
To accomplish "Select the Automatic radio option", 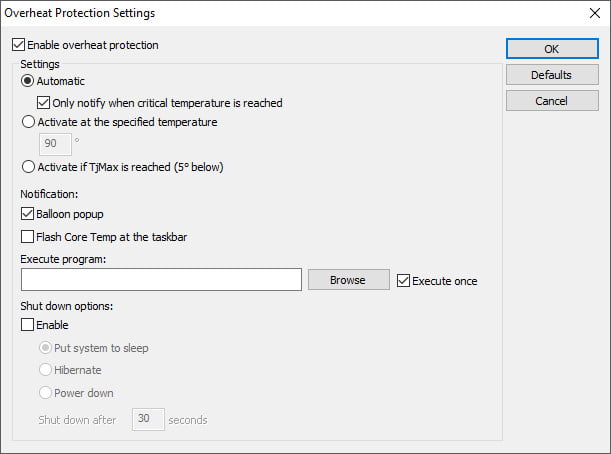I will tap(27, 81).
